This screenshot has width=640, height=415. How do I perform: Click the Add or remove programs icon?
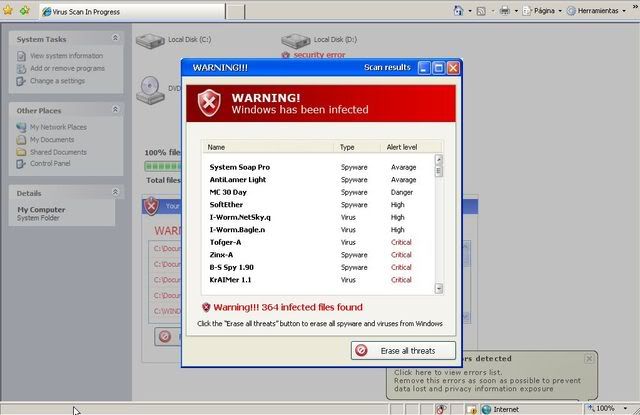tap(21, 69)
